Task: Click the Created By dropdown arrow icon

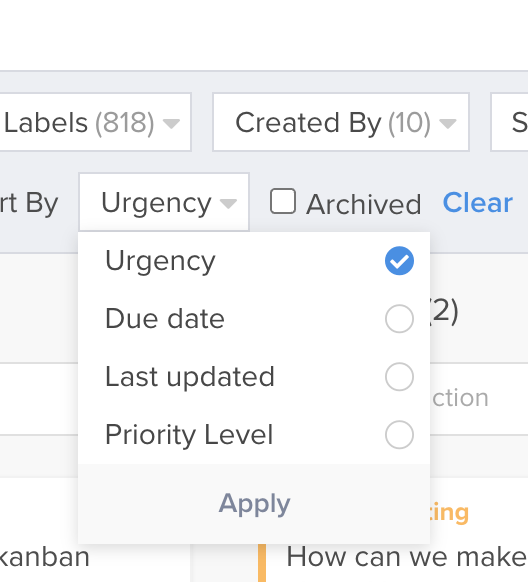Action: pos(448,123)
